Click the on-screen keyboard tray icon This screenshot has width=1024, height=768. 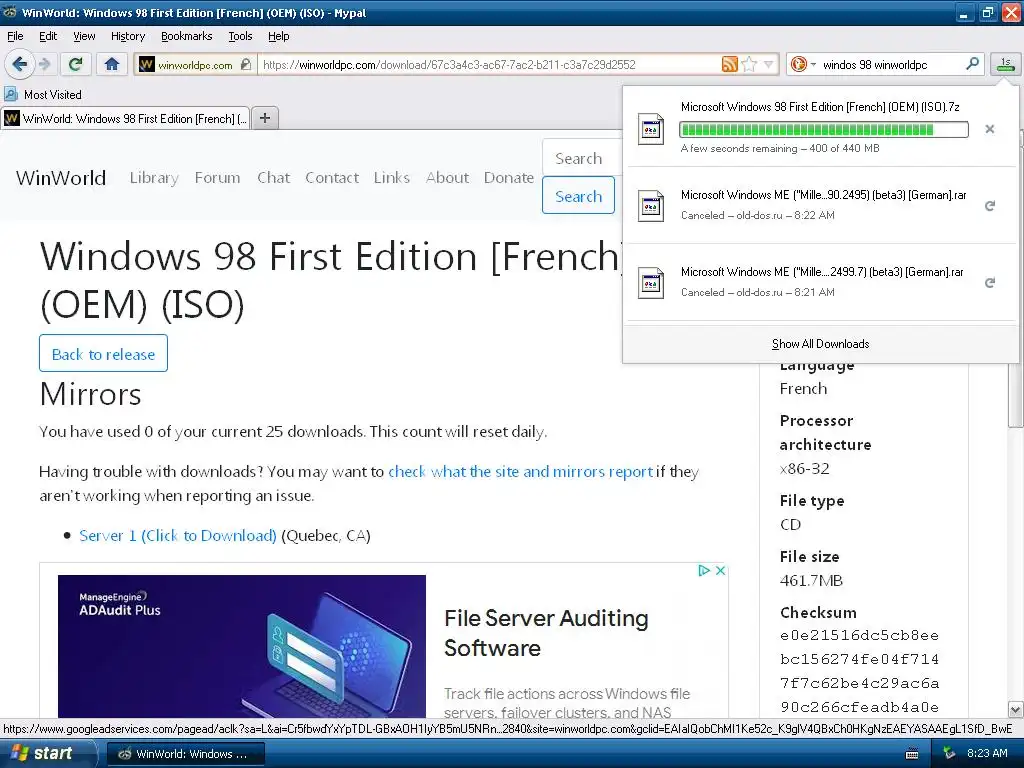[x=912, y=754]
